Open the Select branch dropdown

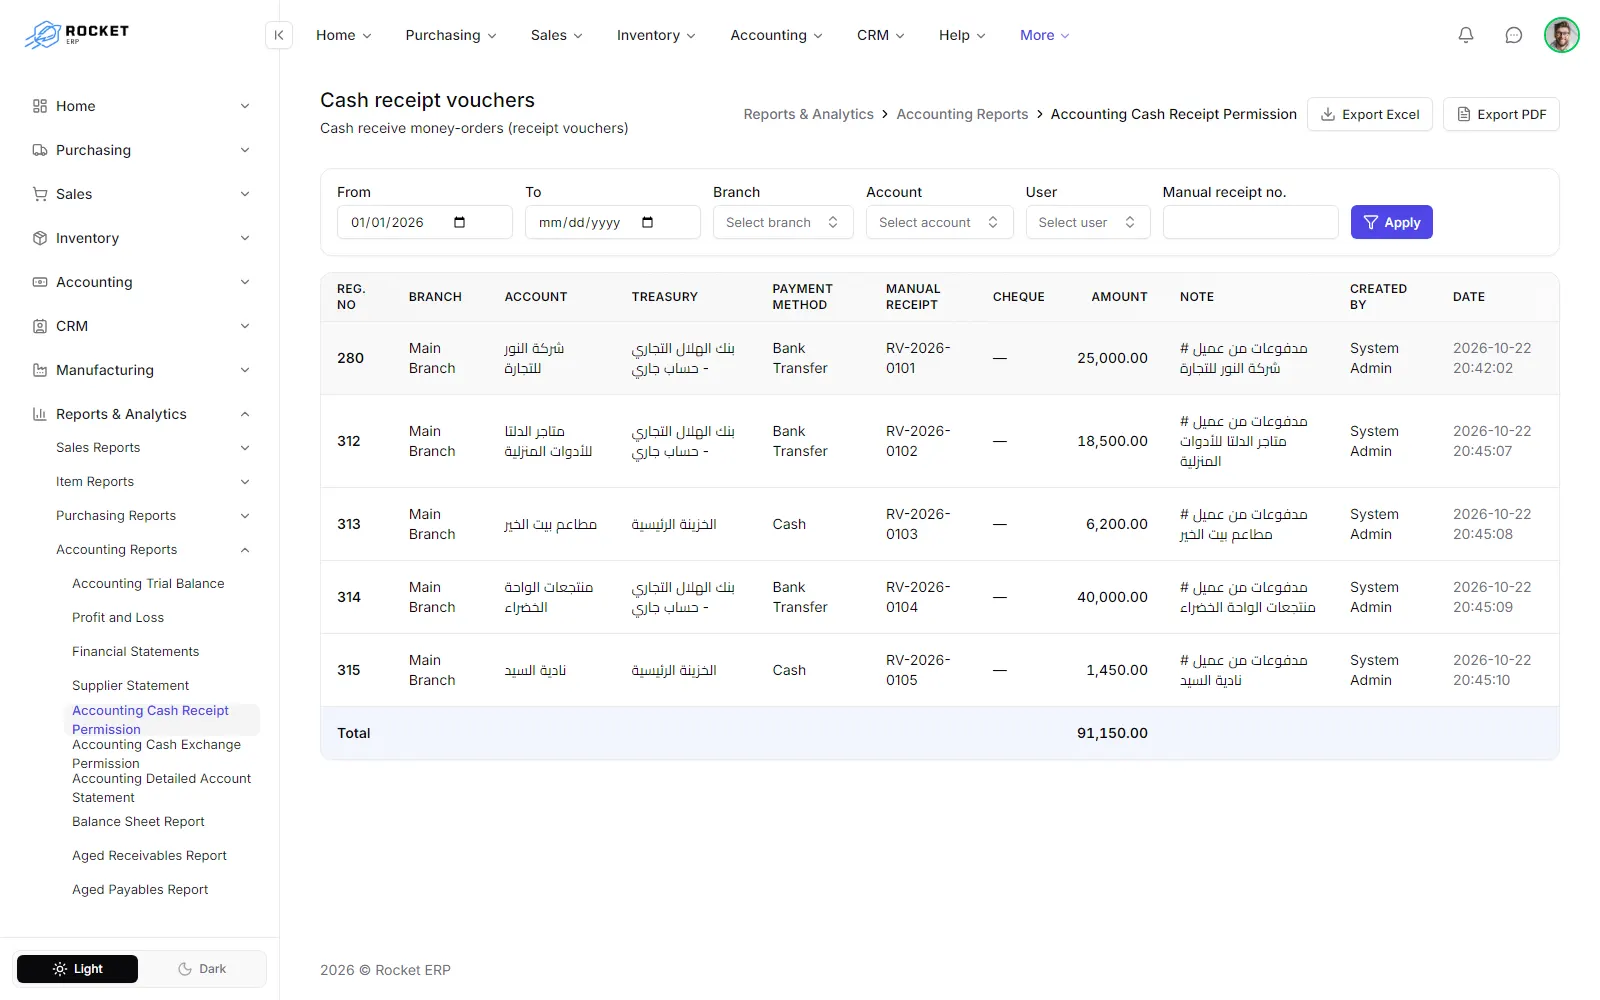(x=783, y=222)
